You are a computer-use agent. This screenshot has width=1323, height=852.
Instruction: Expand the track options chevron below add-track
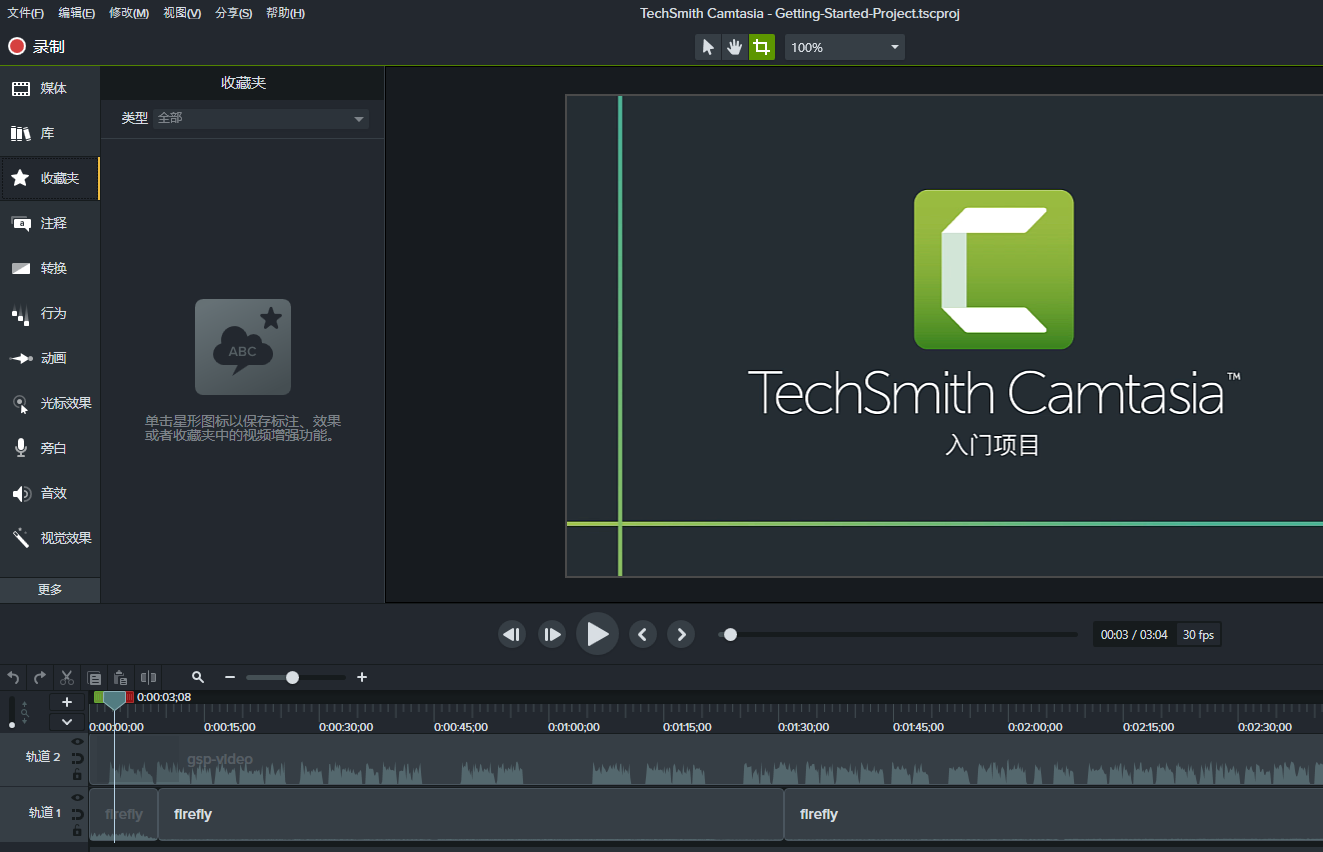coord(67,721)
